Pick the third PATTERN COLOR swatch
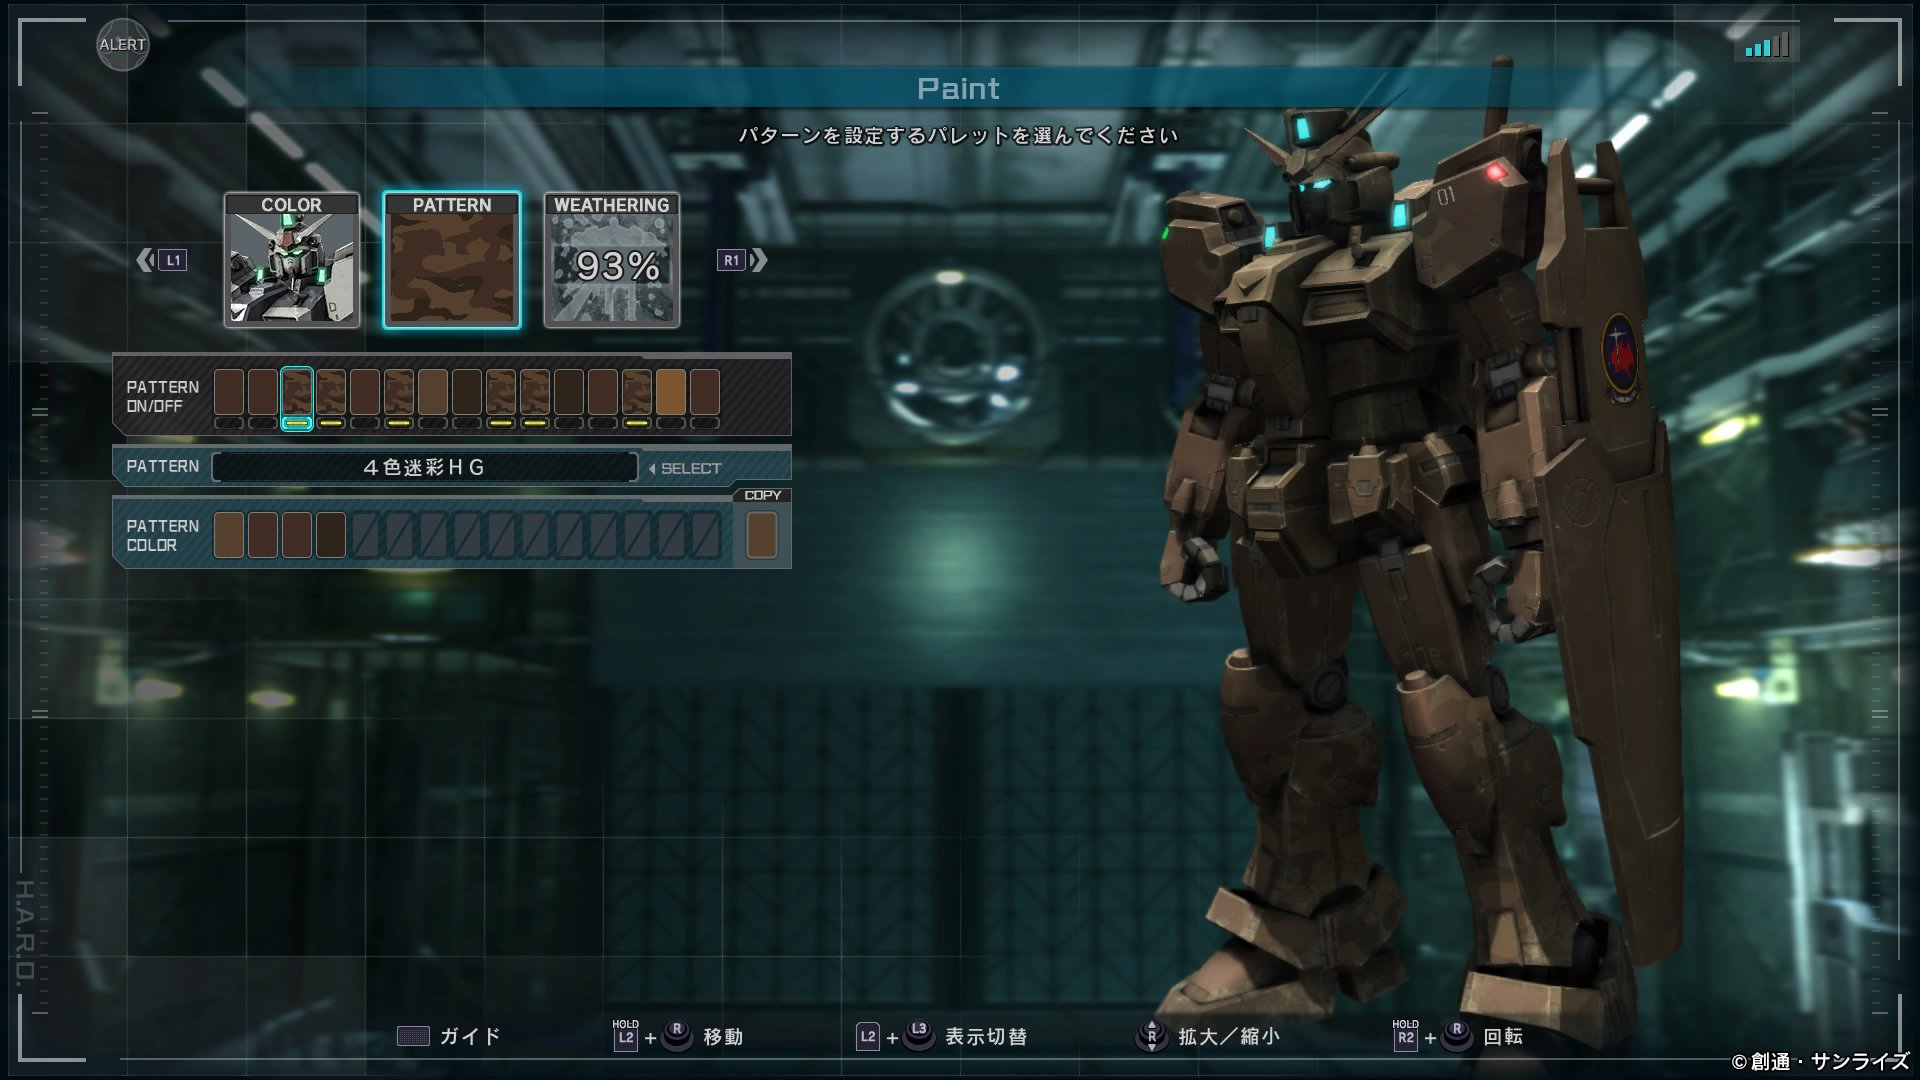Viewport: 1920px width, 1080px height. click(297, 535)
